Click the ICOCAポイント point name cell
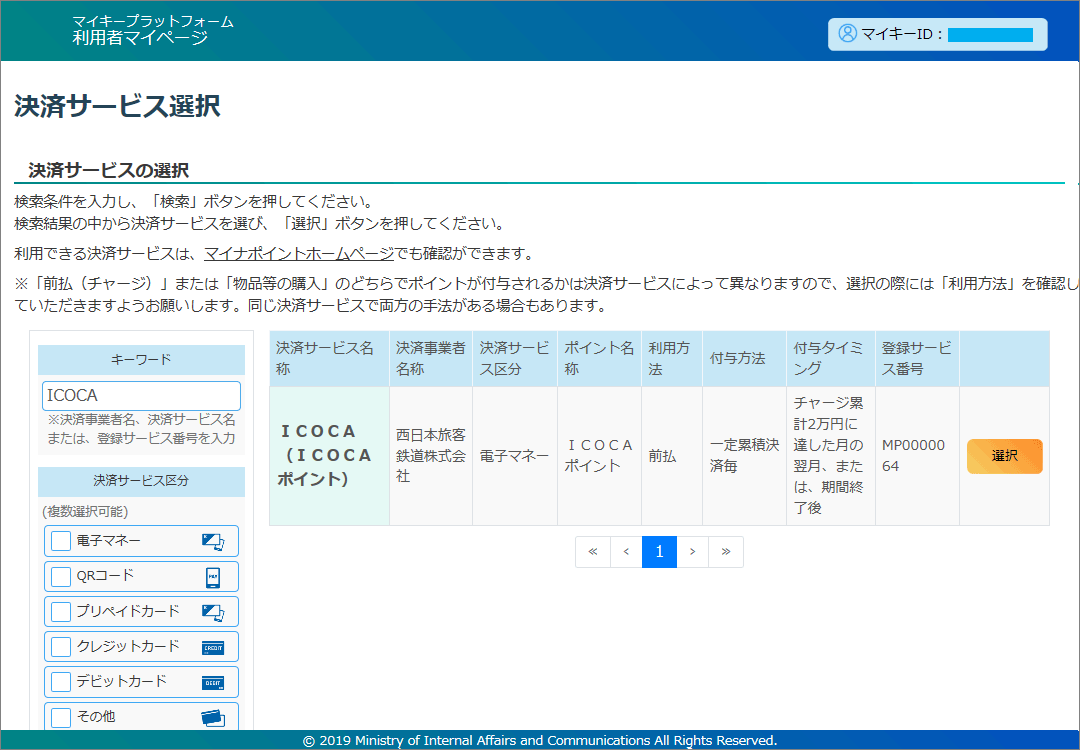This screenshot has height=750, width=1080. [x=599, y=456]
